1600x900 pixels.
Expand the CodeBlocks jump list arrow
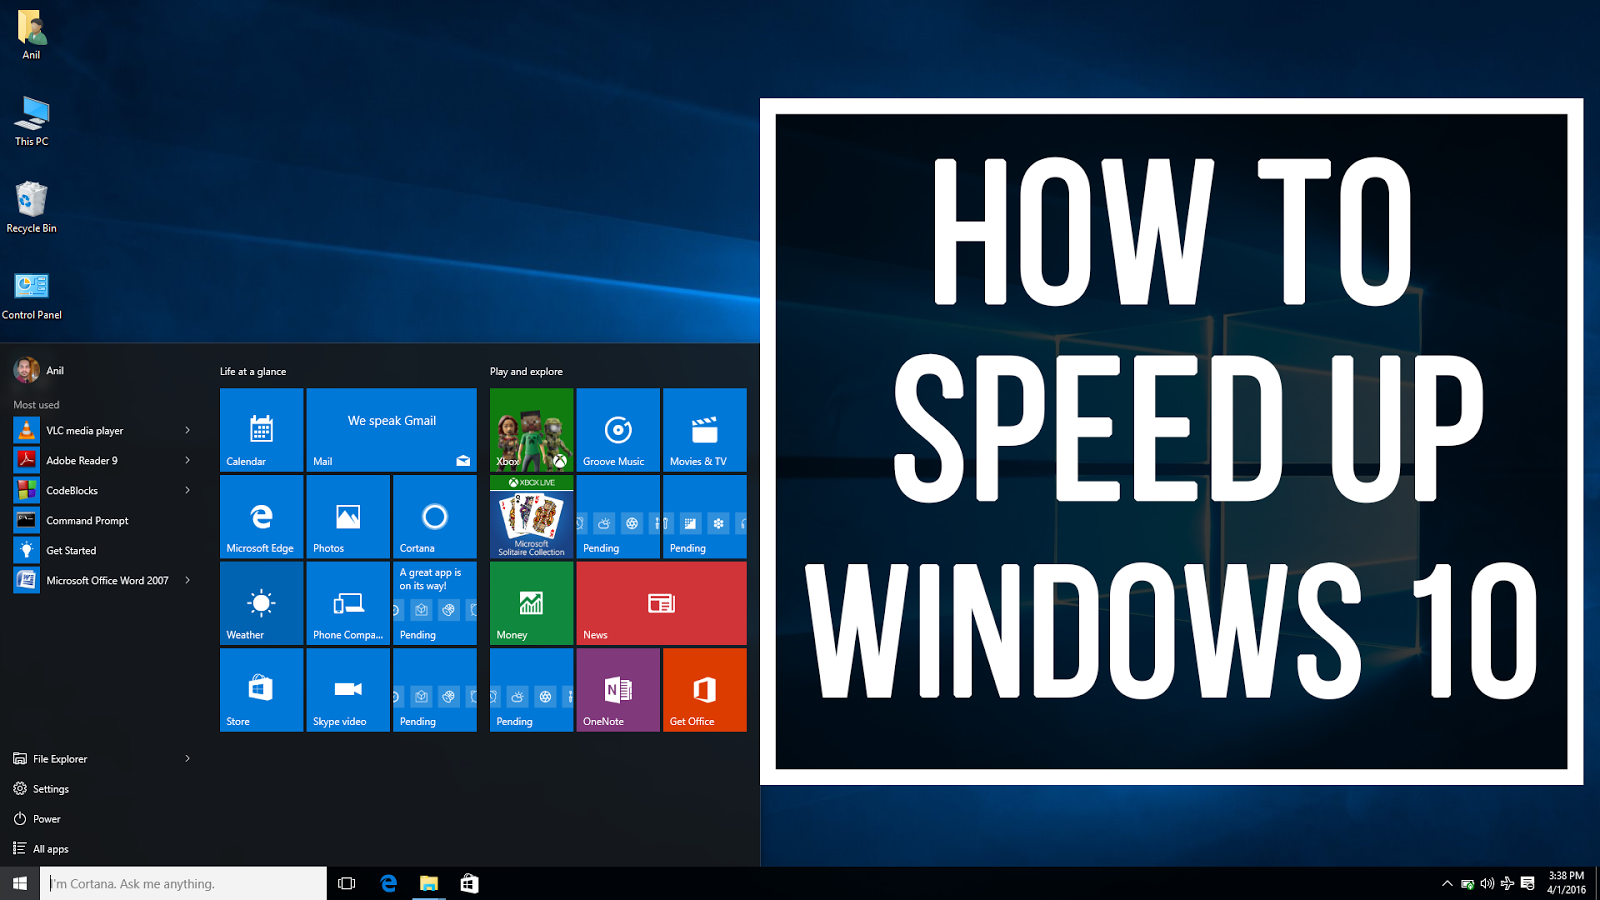187,490
